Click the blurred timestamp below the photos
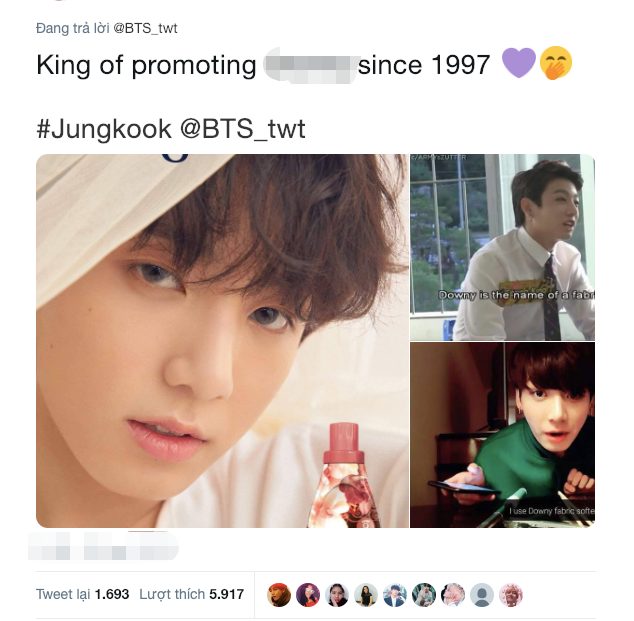 104,545
